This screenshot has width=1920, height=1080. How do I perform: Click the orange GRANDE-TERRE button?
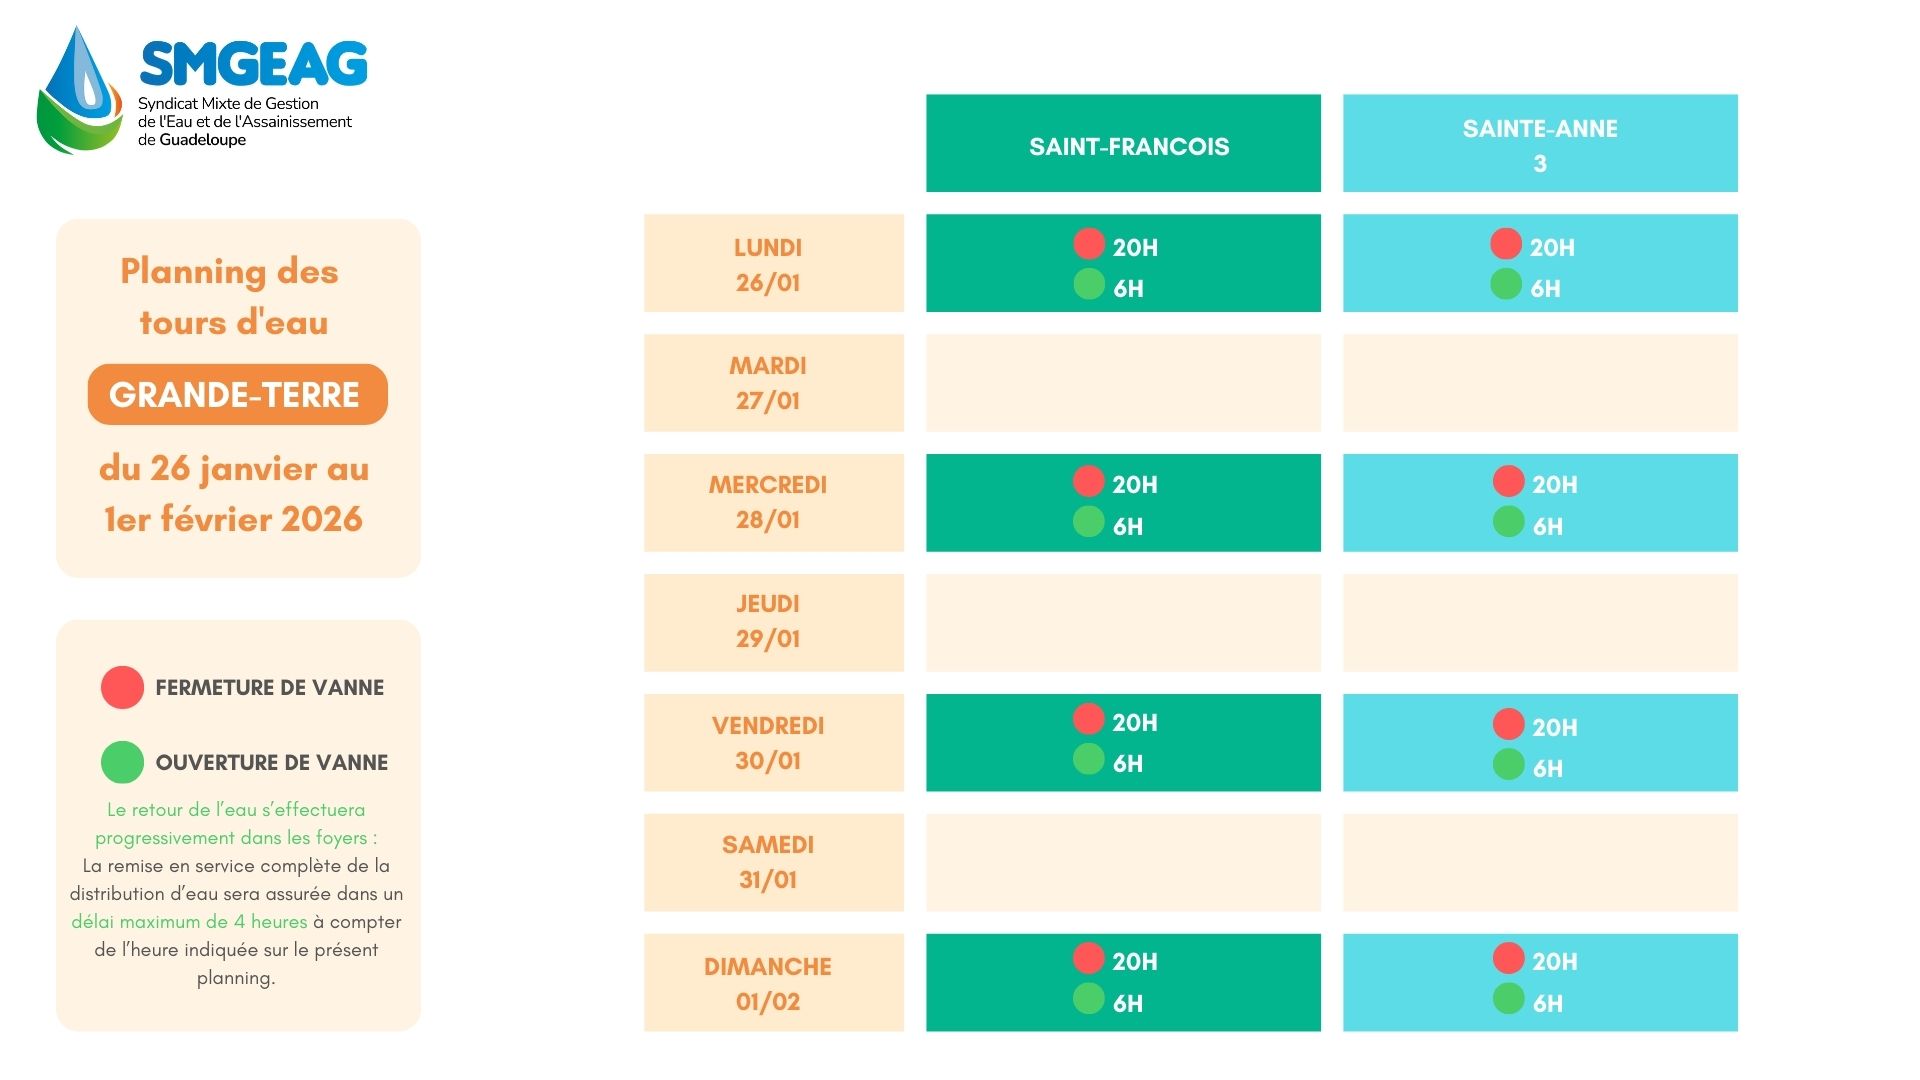pyautogui.click(x=237, y=395)
